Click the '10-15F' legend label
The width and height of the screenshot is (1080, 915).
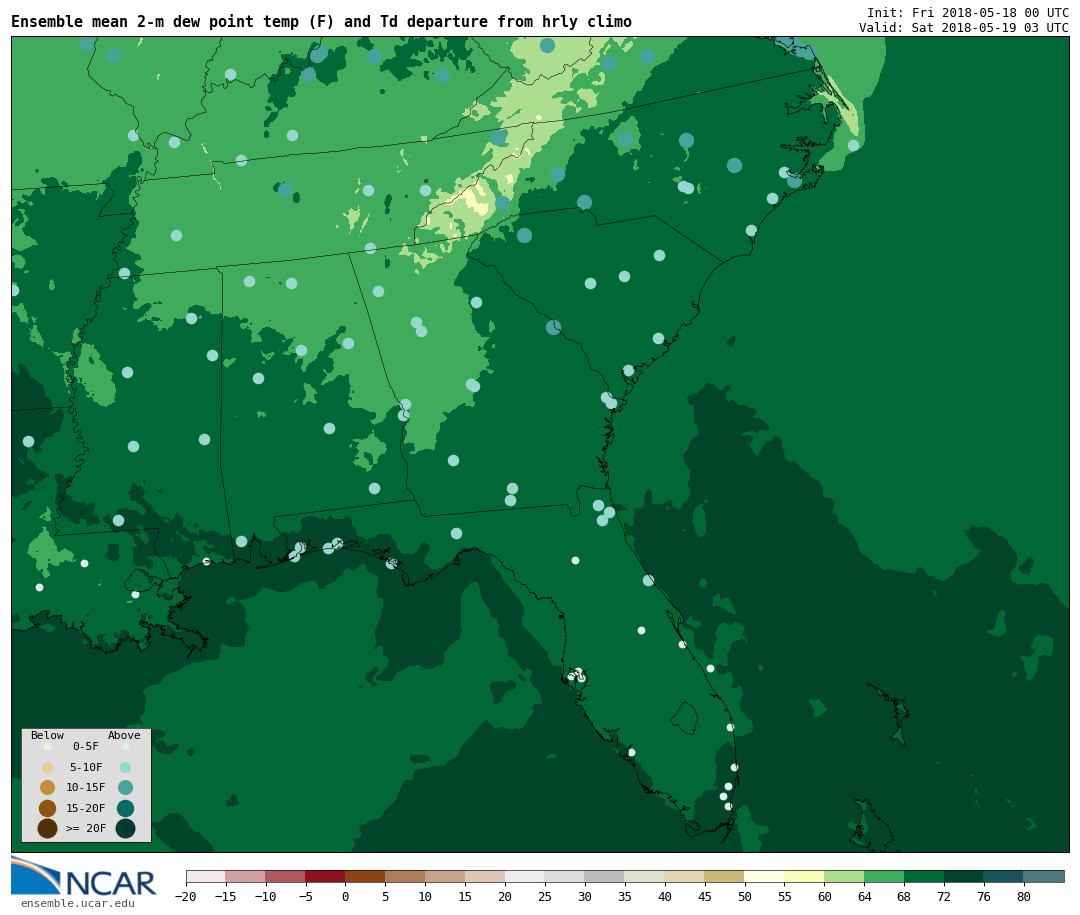[86, 787]
